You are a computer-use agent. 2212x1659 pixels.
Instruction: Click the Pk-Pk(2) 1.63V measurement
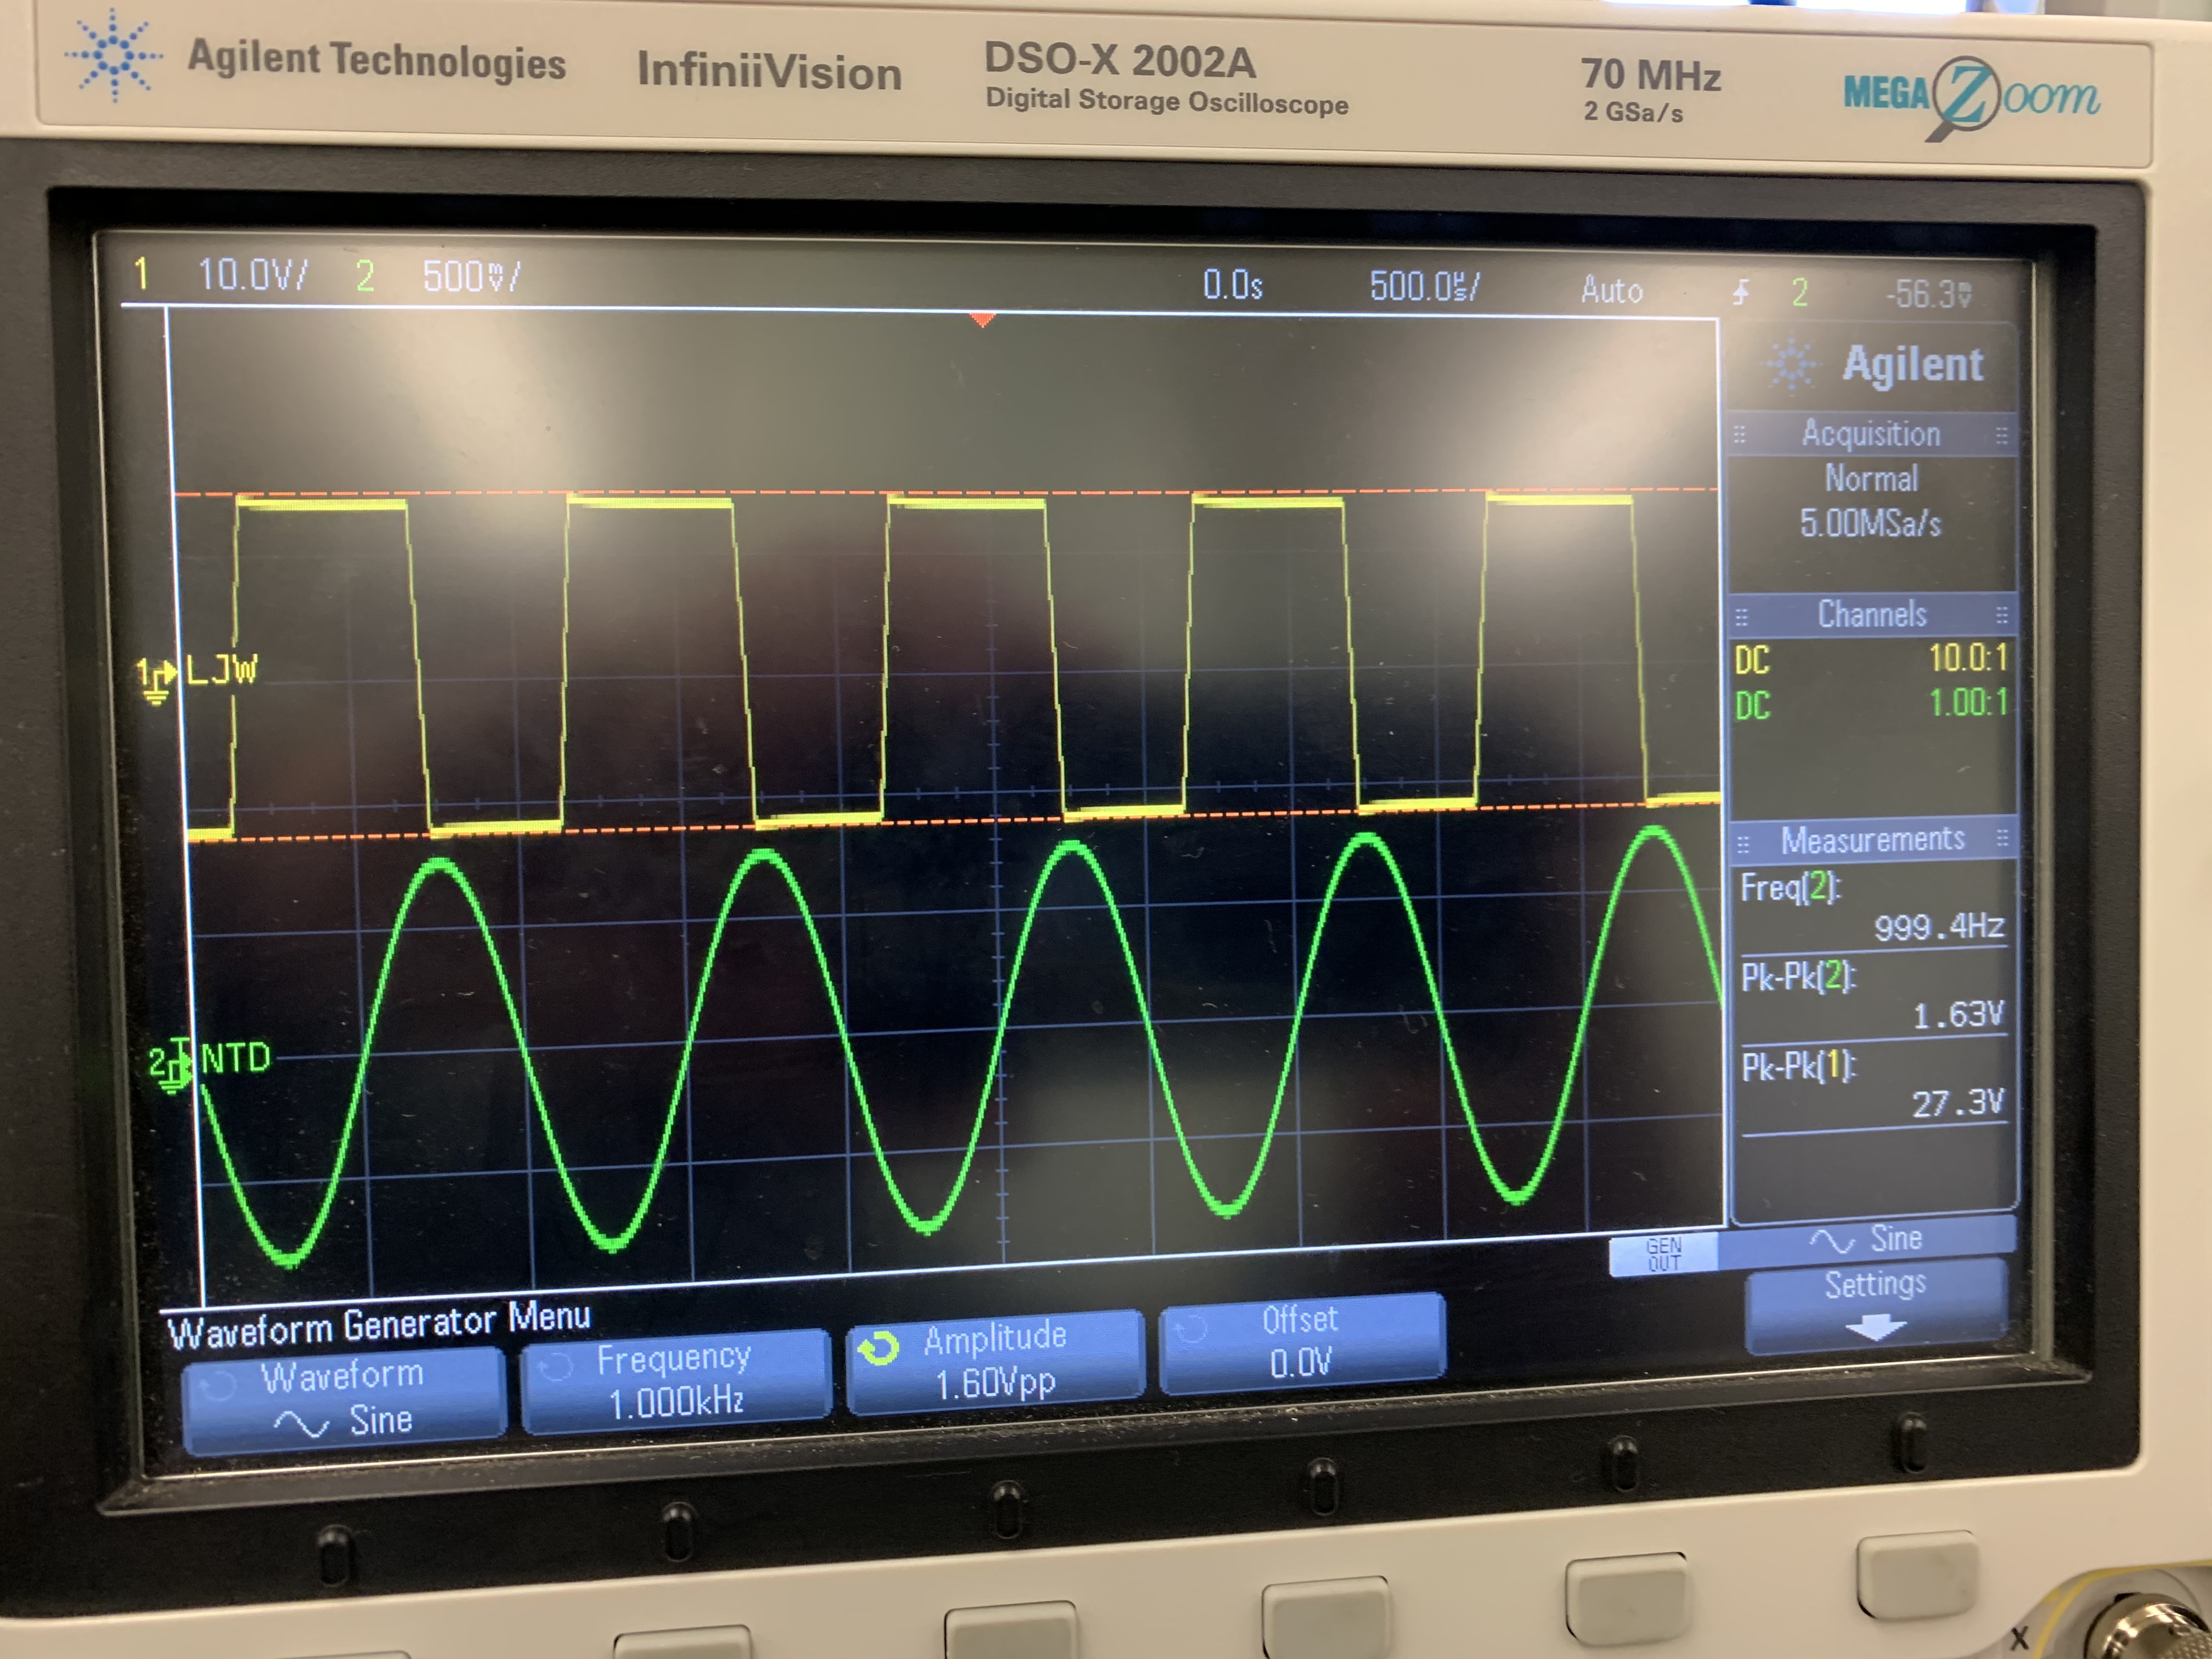tap(1873, 997)
